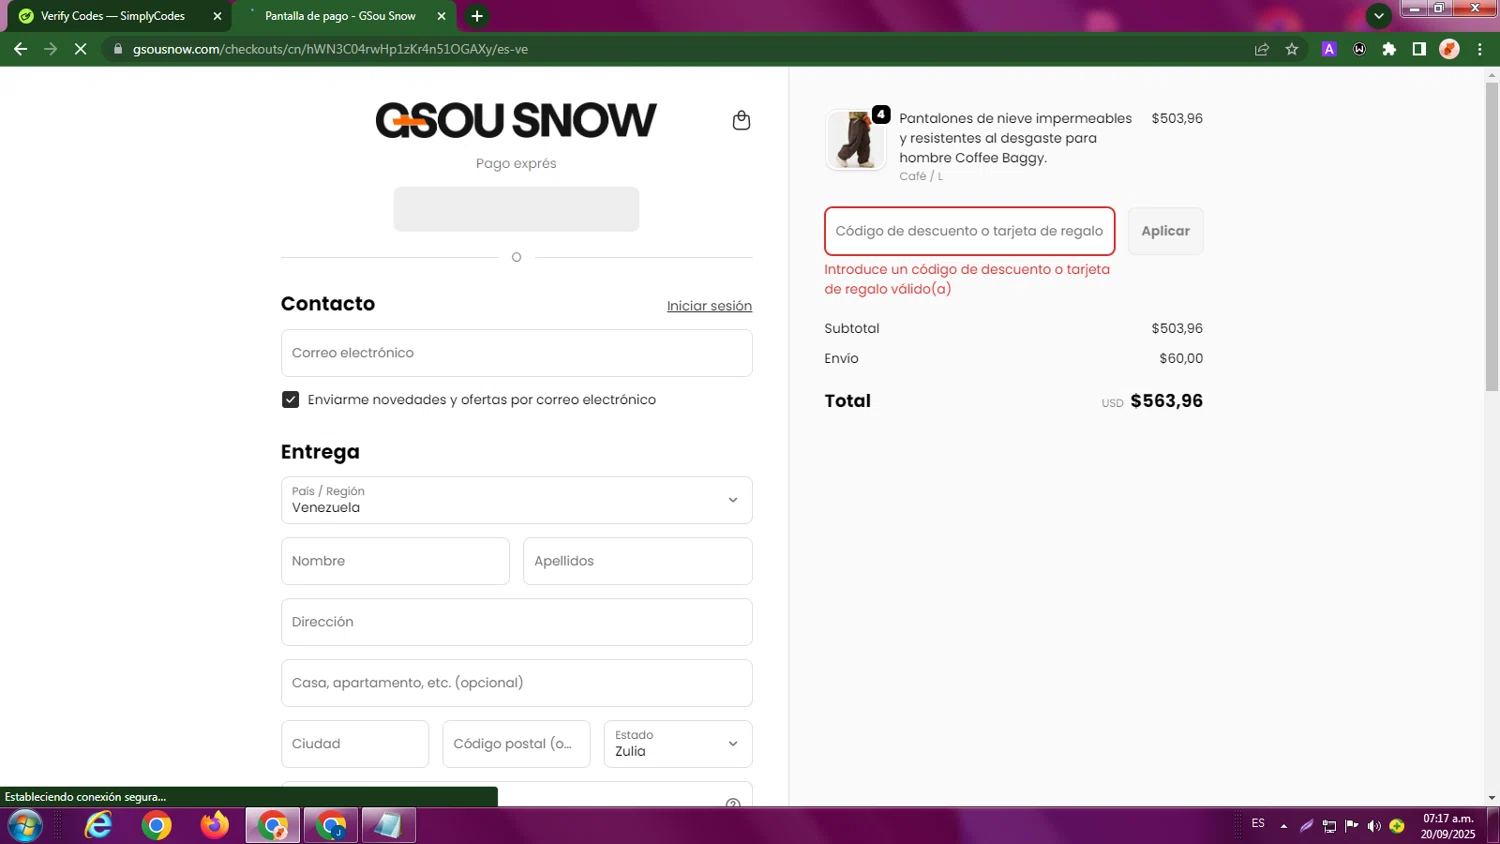The width and height of the screenshot is (1500, 844).
Task: Click the taskbar clock 07:17 a.m.
Action: pyautogui.click(x=1448, y=826)
